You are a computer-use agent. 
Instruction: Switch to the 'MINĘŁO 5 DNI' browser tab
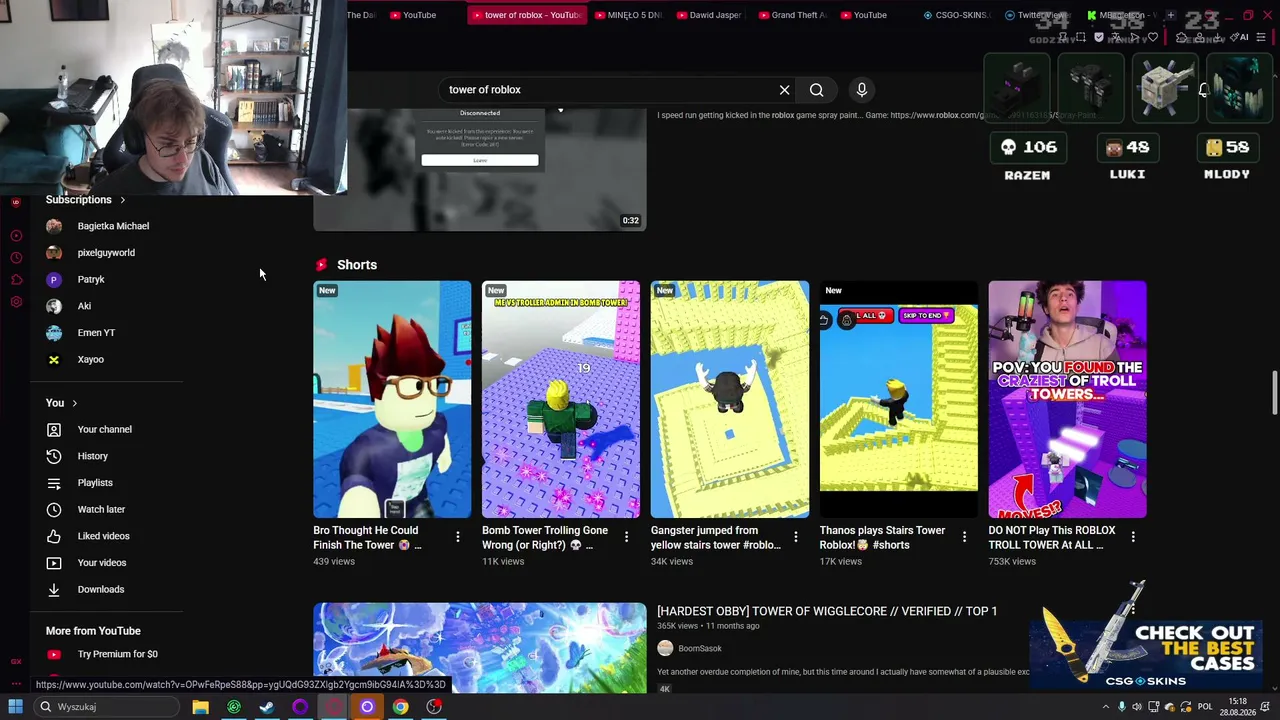point(628,15)
